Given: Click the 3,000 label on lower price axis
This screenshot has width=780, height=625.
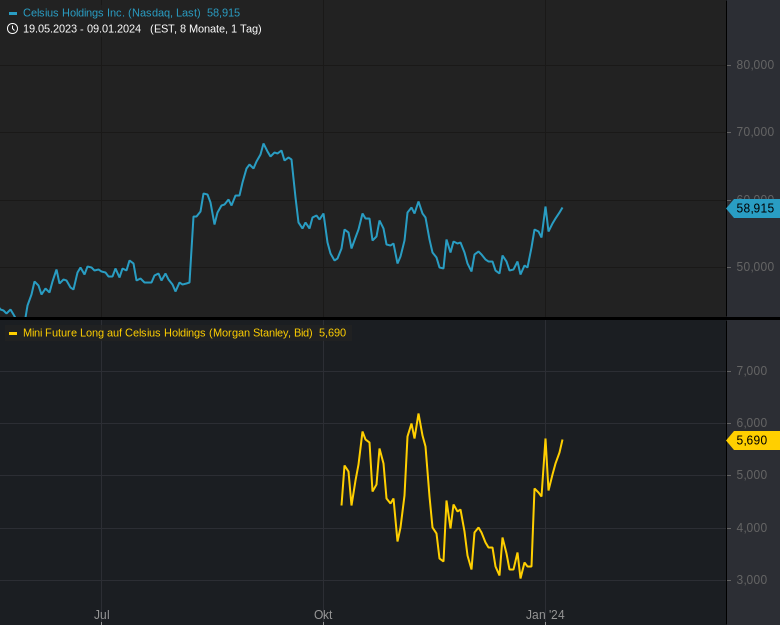Looking at the screenshot, I should (x=751, y=580).
